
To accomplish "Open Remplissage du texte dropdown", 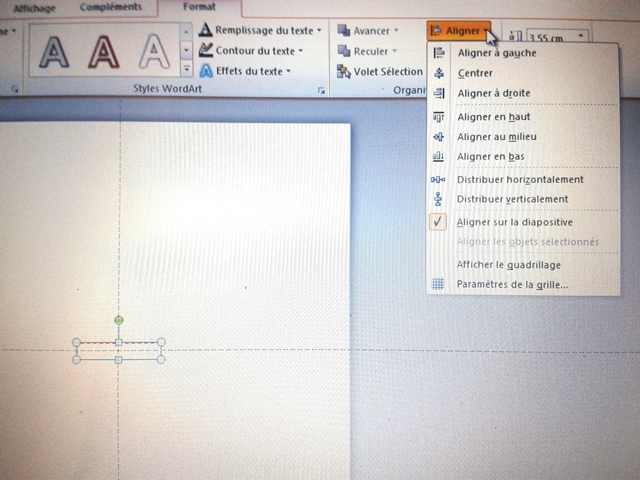I will coord(260,31).
